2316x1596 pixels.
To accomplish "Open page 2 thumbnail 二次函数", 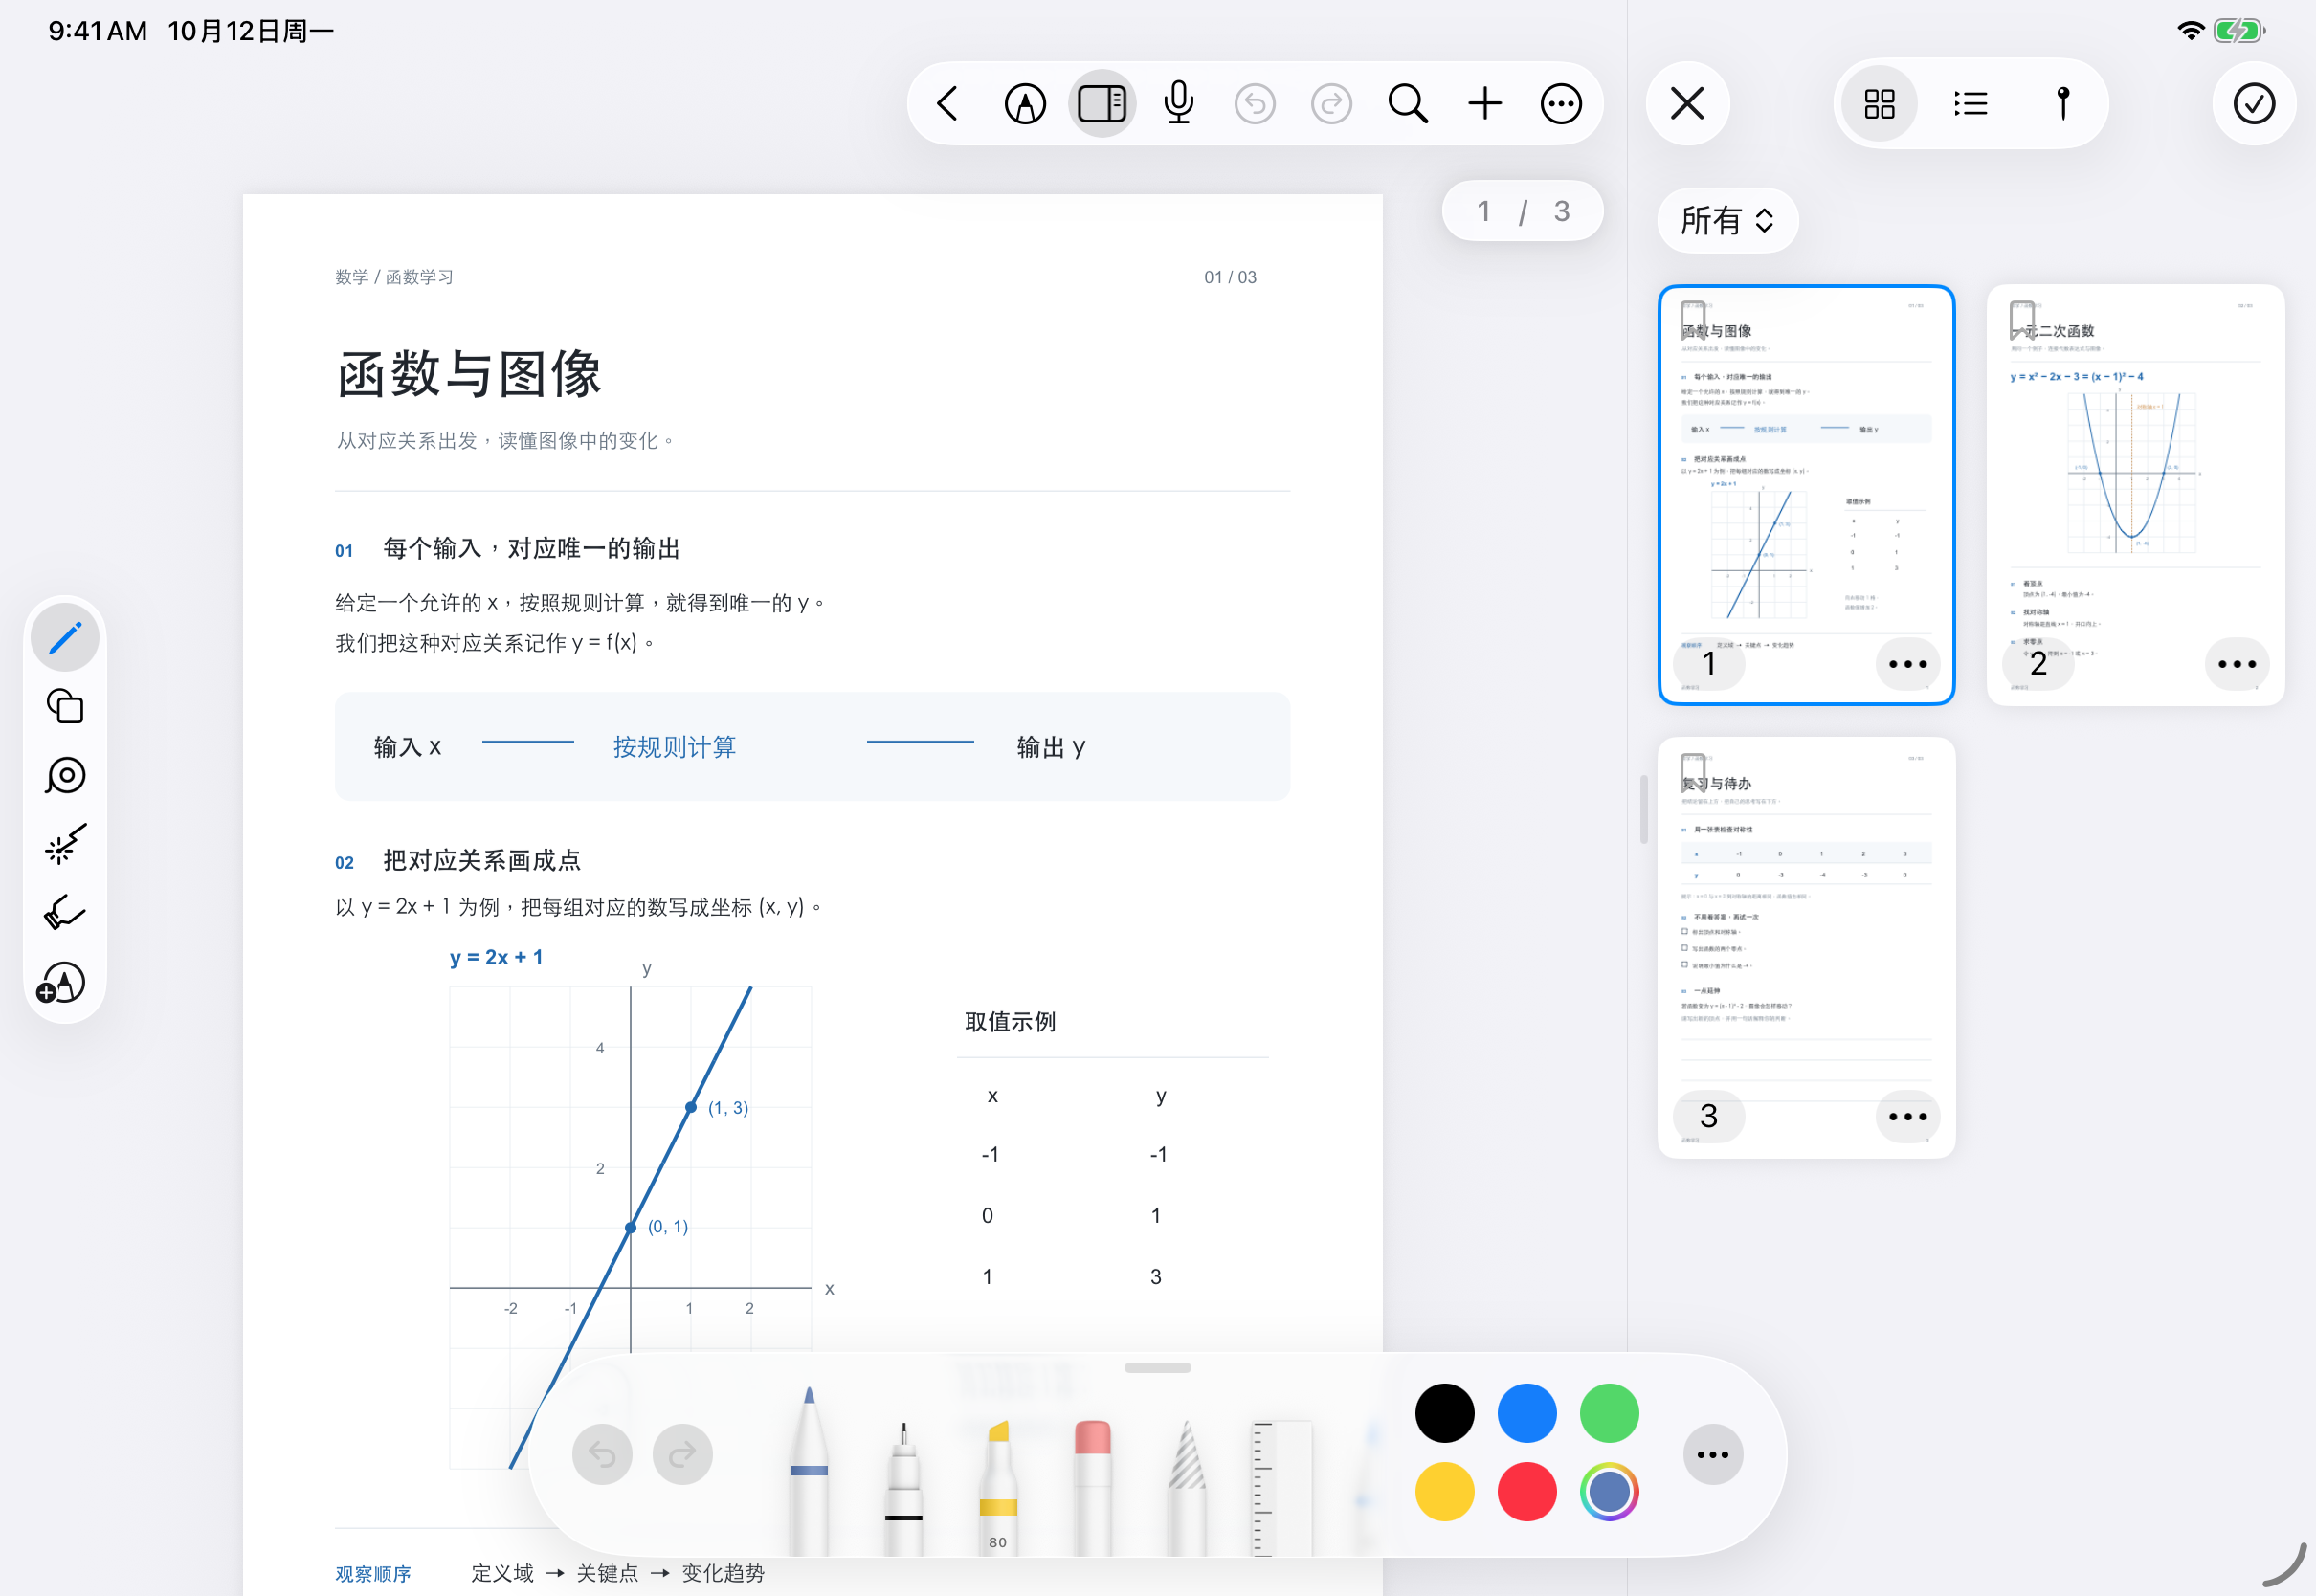I will [2135, 494].
